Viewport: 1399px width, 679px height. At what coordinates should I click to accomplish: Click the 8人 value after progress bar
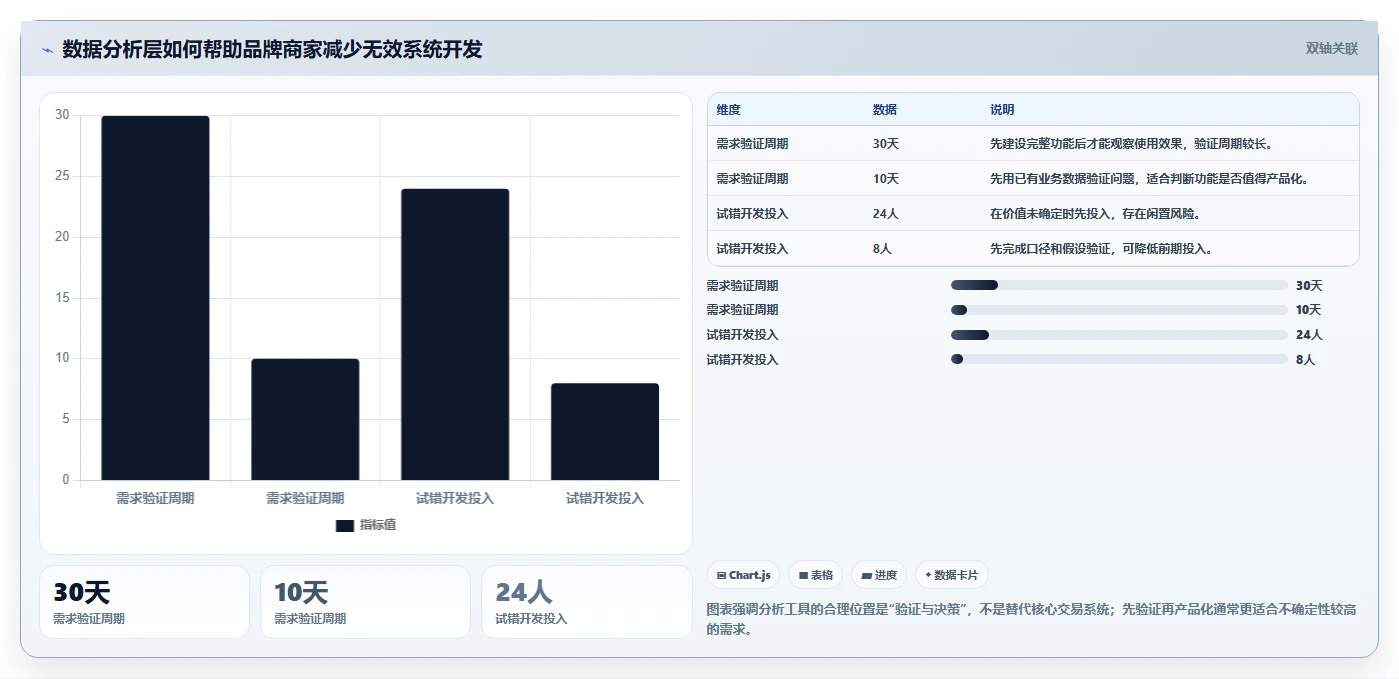[x=1305, y=359]
